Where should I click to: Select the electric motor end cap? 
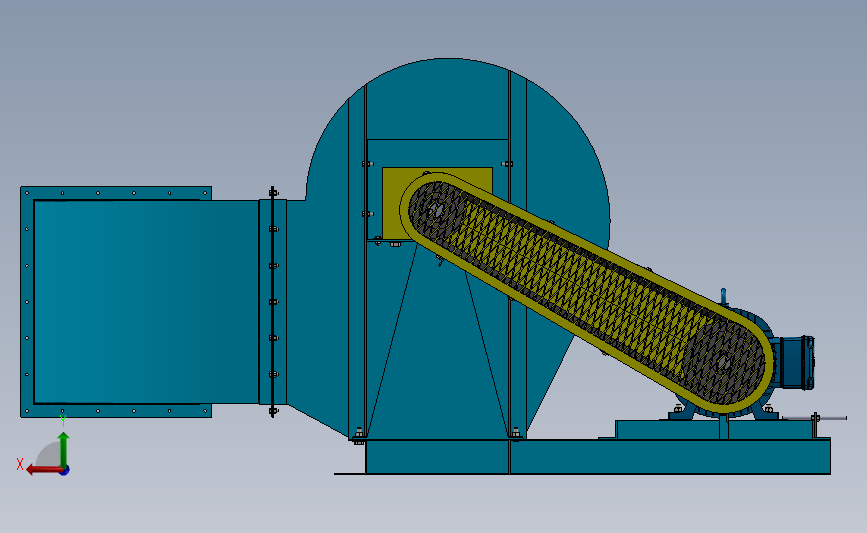coord(797,362)
